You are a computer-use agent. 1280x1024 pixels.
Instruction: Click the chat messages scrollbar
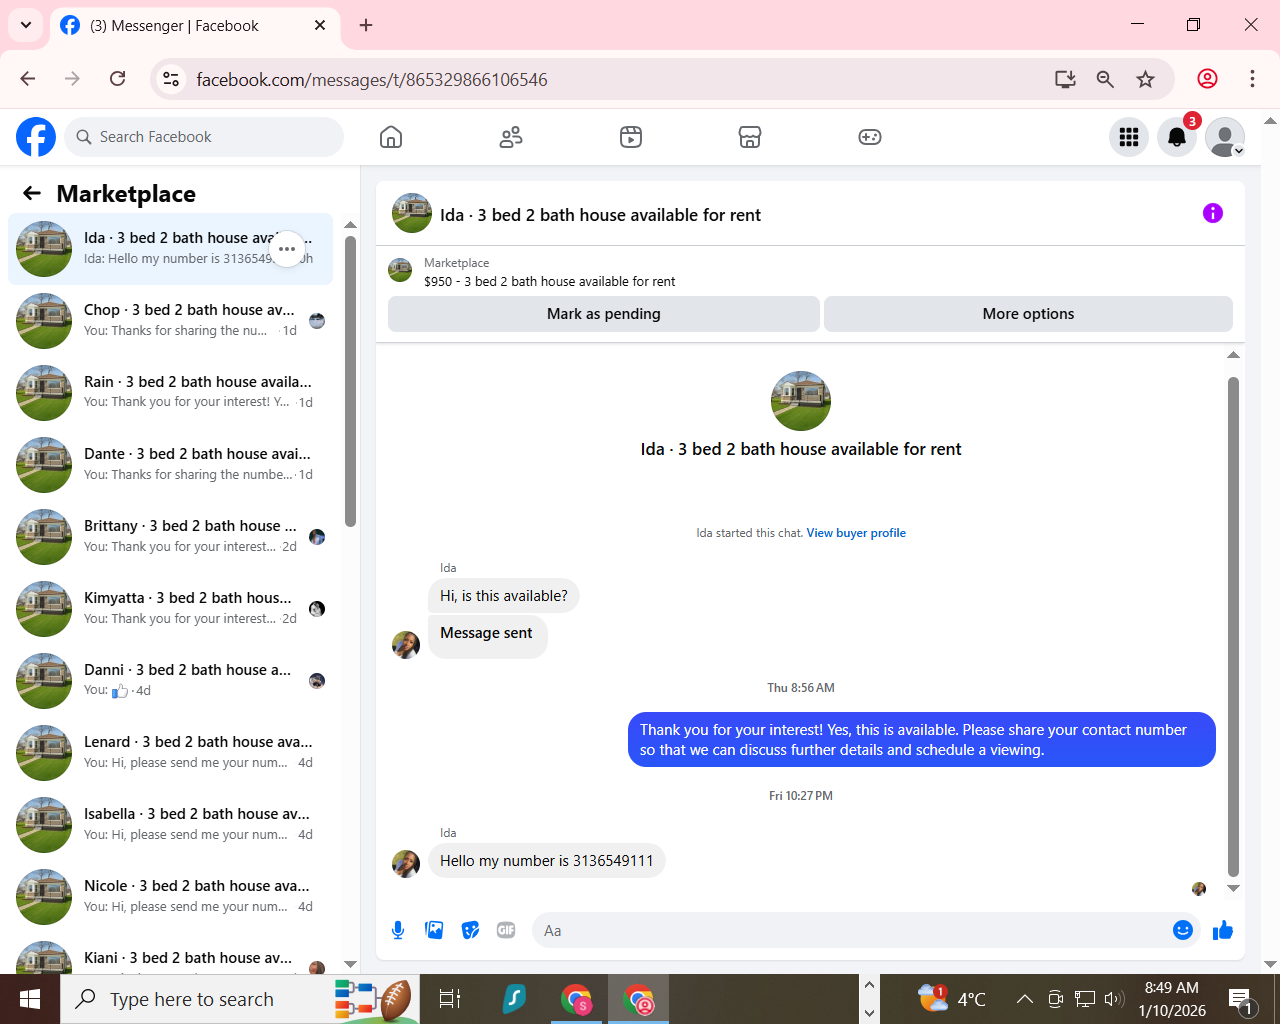1233,625
